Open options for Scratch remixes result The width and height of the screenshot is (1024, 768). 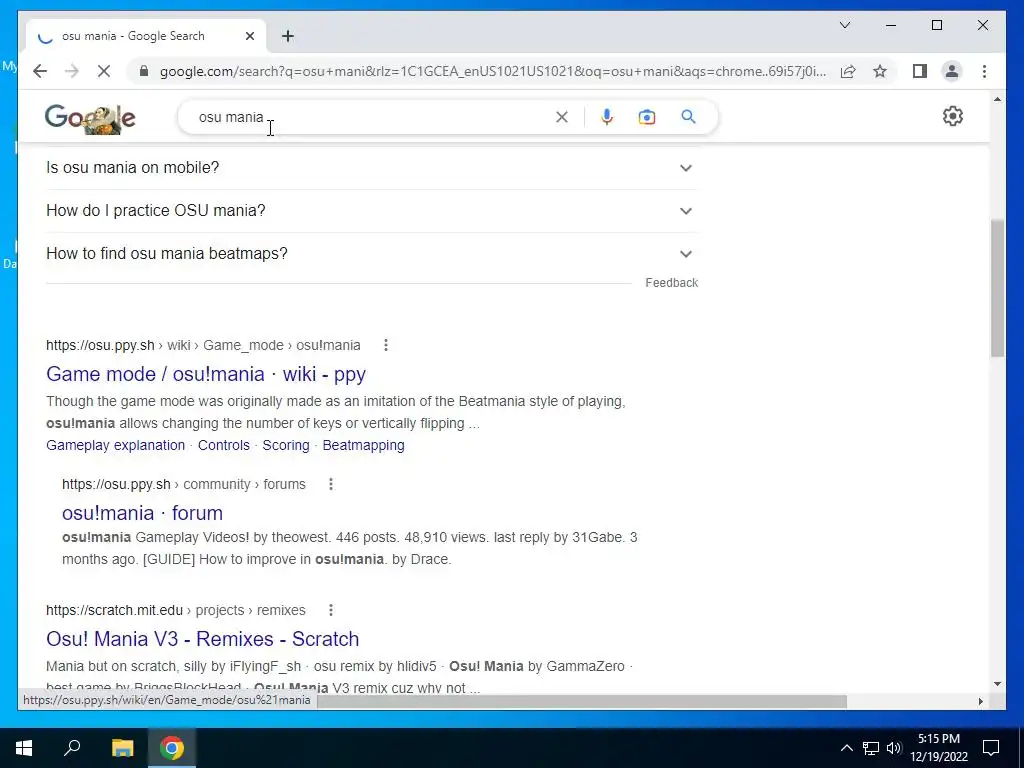point(331,610)
